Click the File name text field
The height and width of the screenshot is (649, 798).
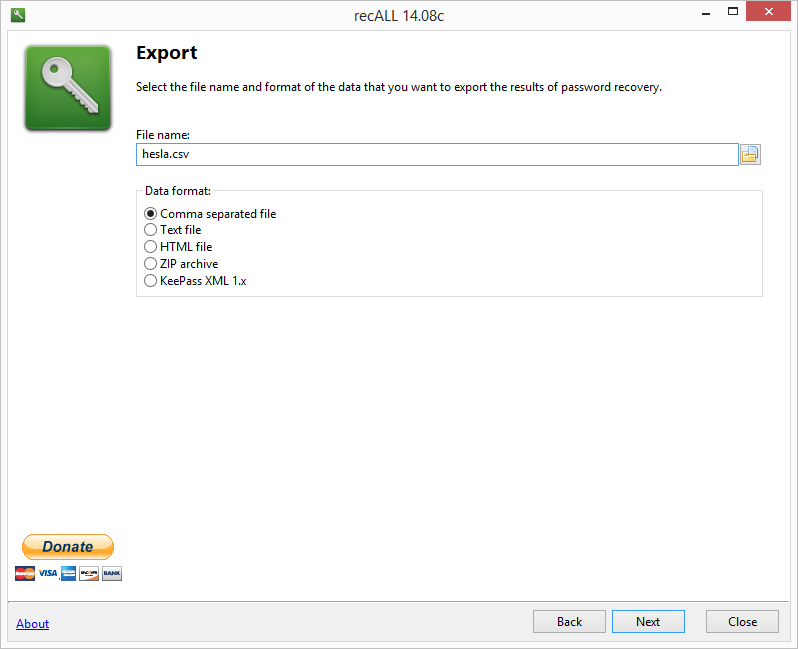[437, 154]
